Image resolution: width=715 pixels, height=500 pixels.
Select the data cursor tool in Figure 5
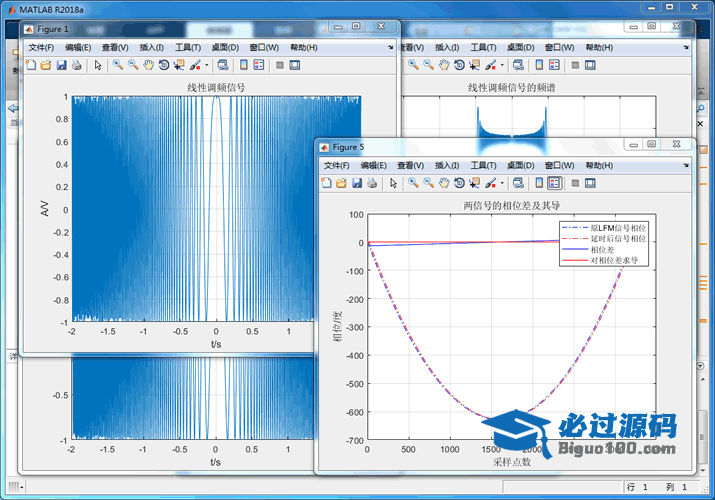473,183
